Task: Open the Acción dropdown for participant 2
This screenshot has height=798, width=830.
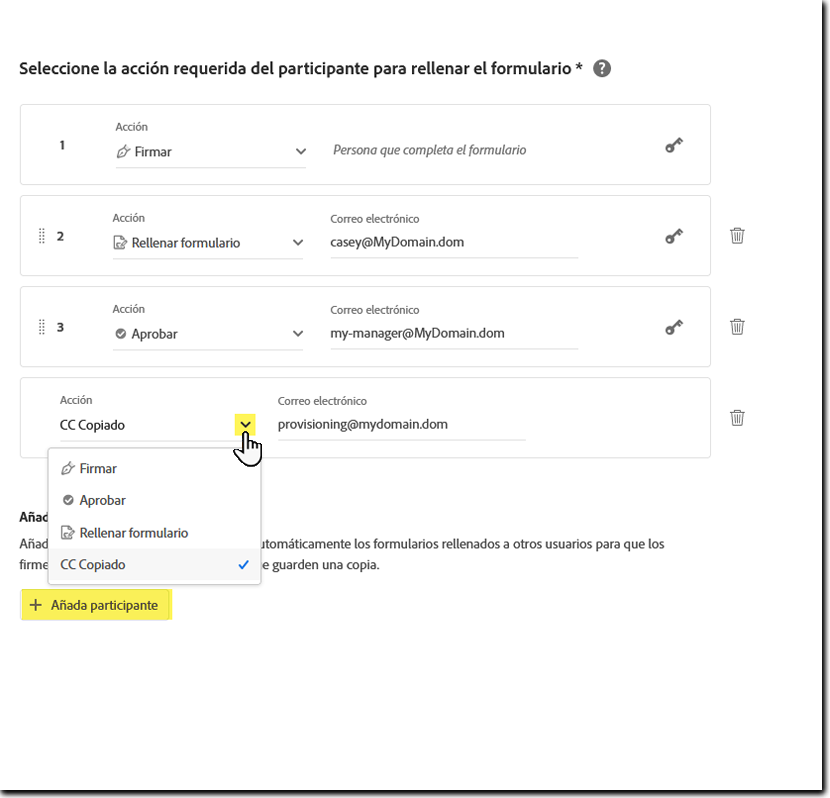Action: tap(299, 240)
